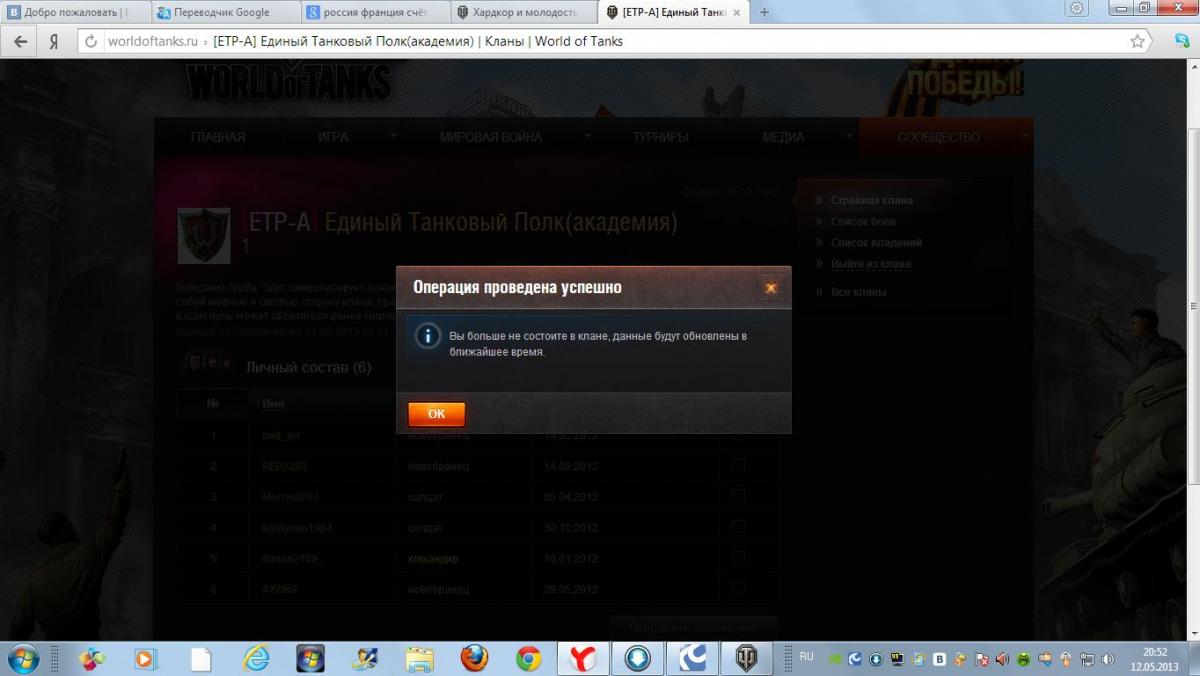Click the blue info icon in dialog
Viewport: 1200px width, 676px height.
tap(428, 336)
